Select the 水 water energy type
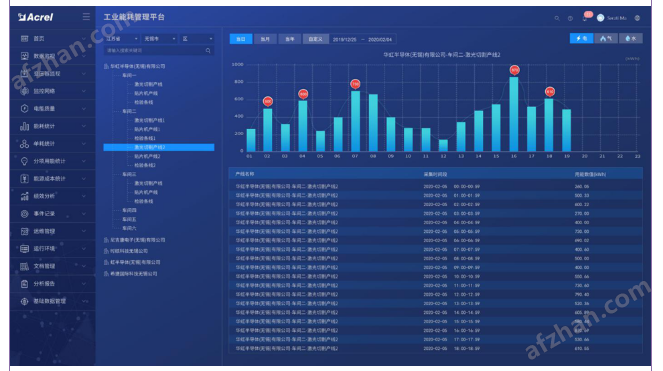Viewport: 663px width, 371px height. [x=630, y=38]
